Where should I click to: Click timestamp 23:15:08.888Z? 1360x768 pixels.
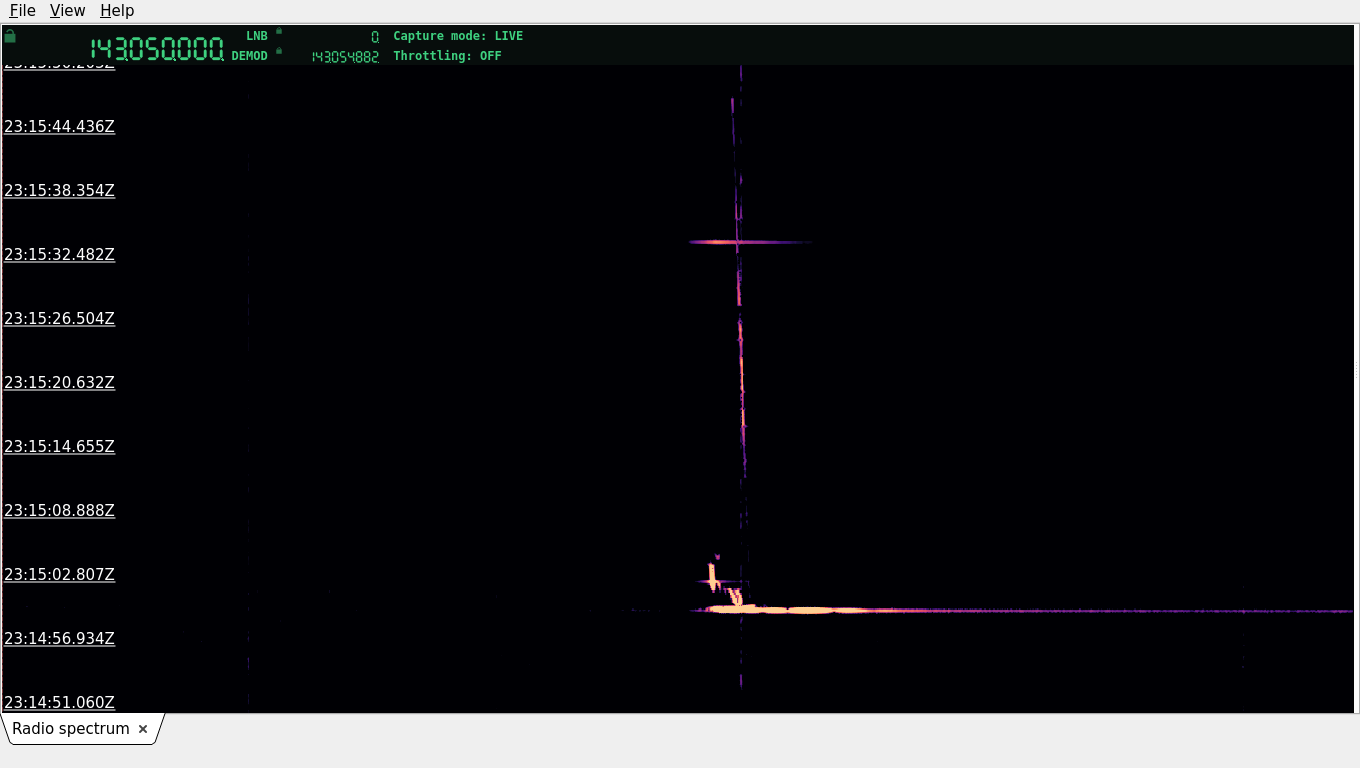[x=59, y=510]
